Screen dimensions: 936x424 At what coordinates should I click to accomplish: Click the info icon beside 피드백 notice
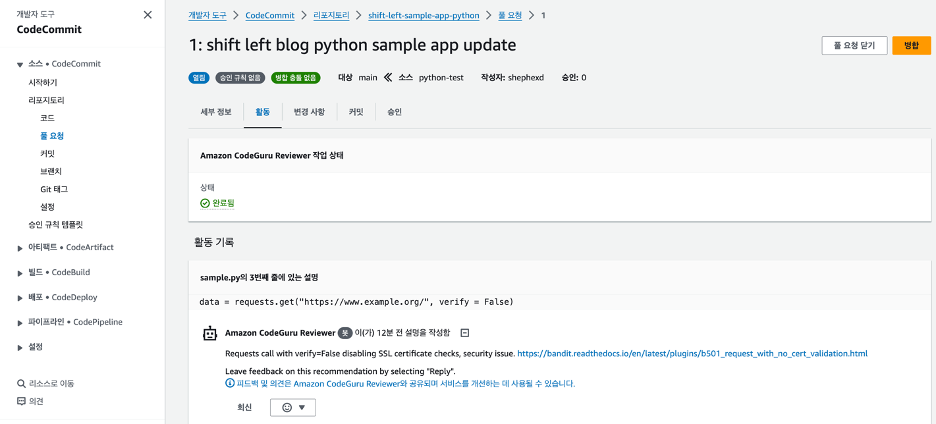coord(230,383)
